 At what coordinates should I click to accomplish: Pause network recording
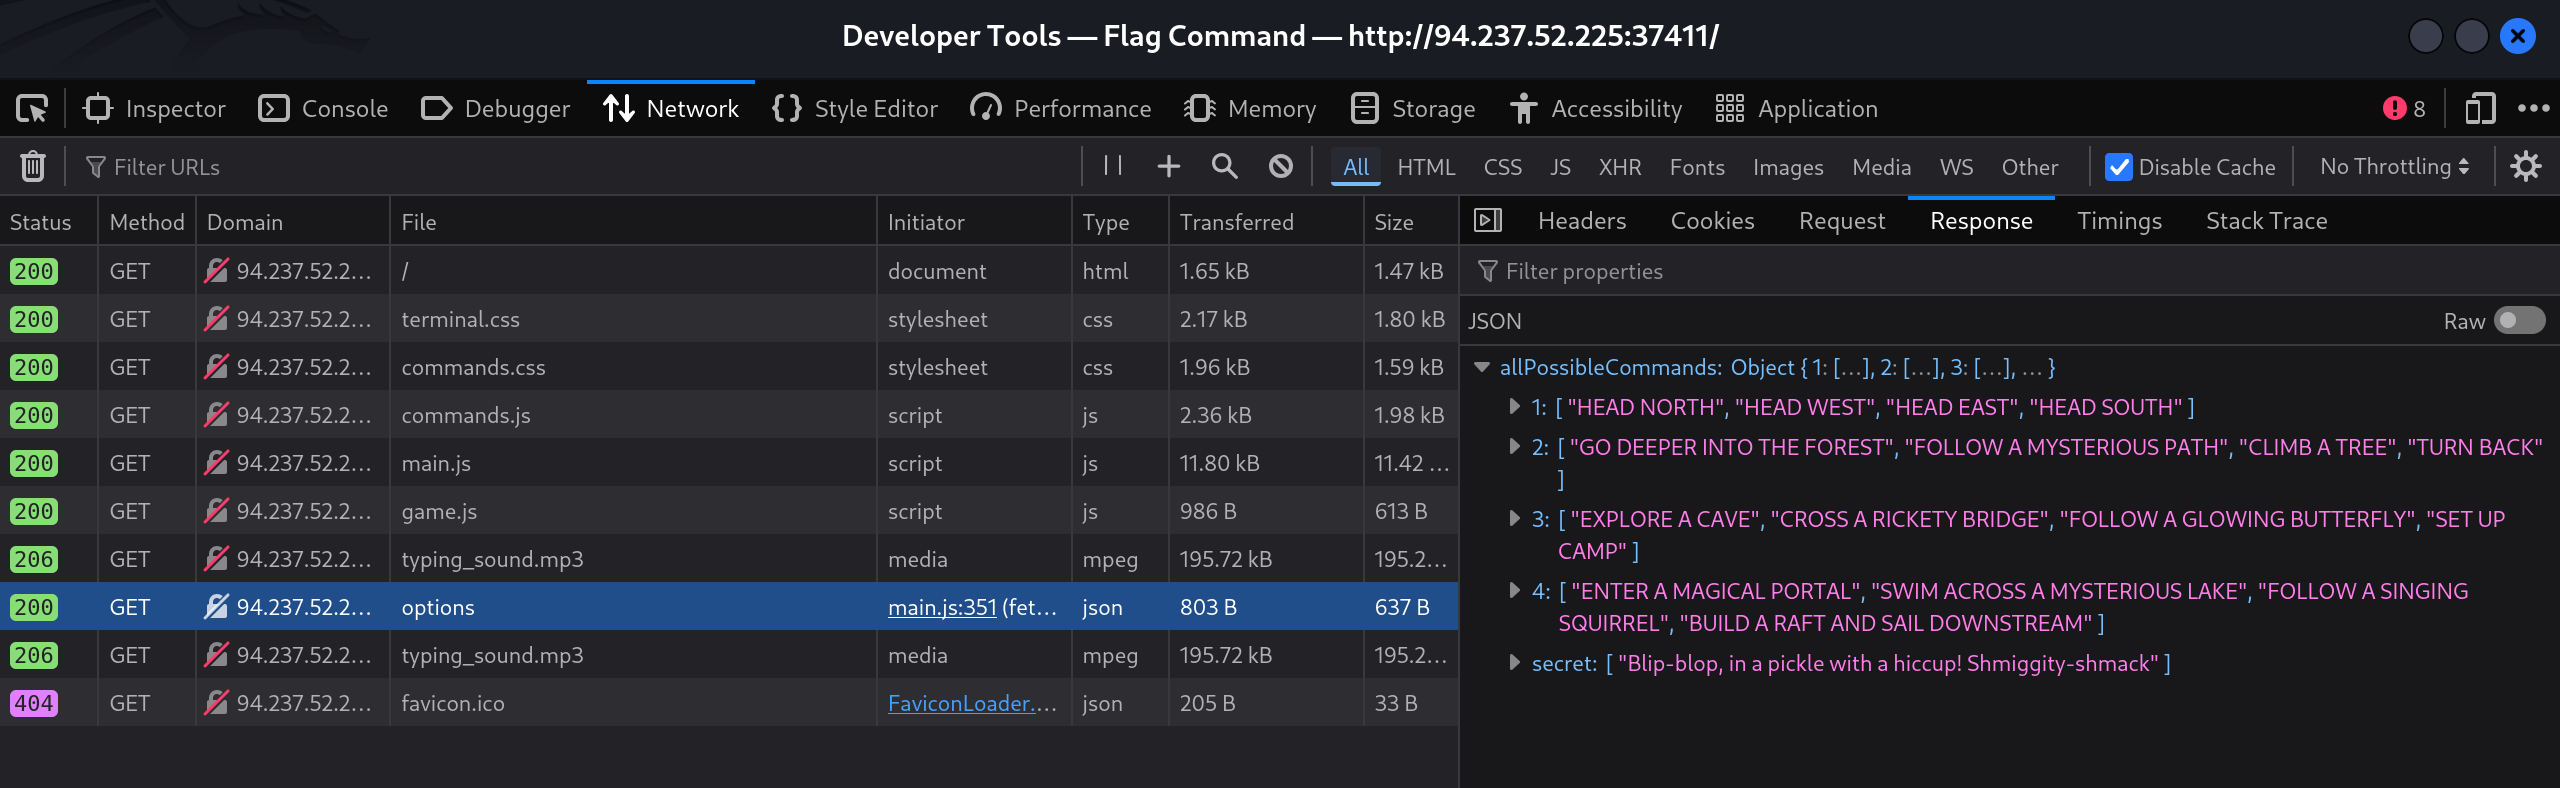click(1113, 166)
